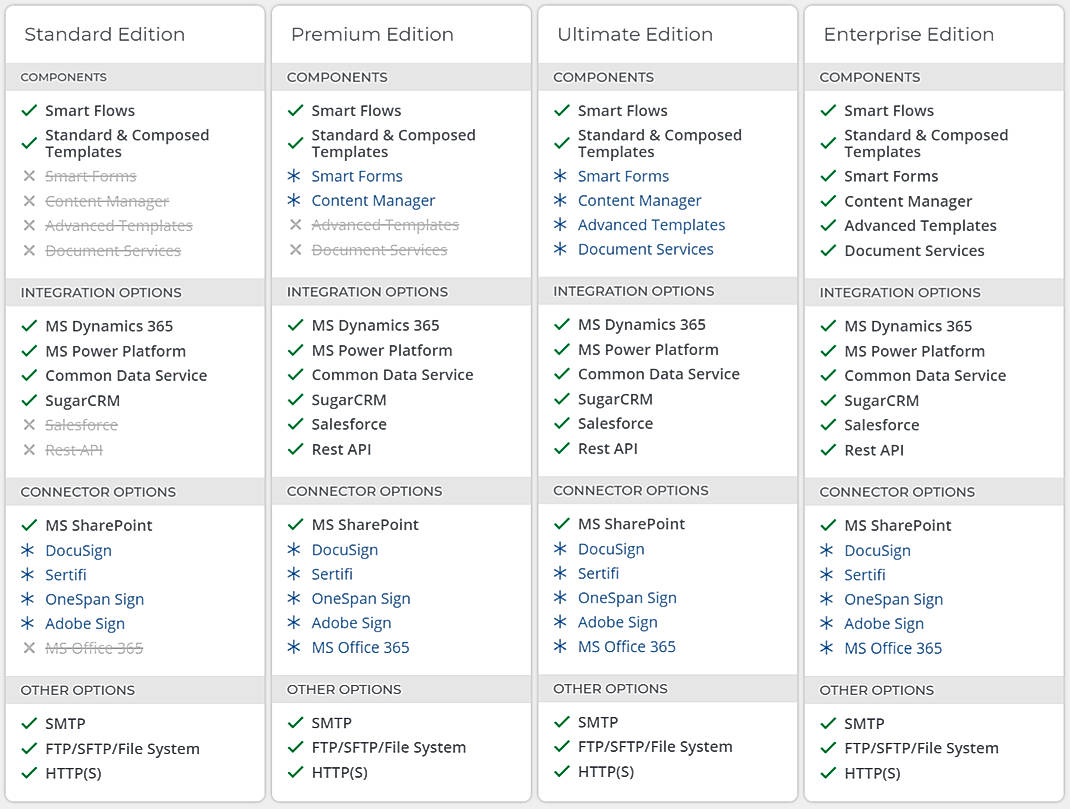This screenshot has height=809, width=1070.
Task: Select the DocuSign link in Standard Edition
Action: [x=78, y=550]
